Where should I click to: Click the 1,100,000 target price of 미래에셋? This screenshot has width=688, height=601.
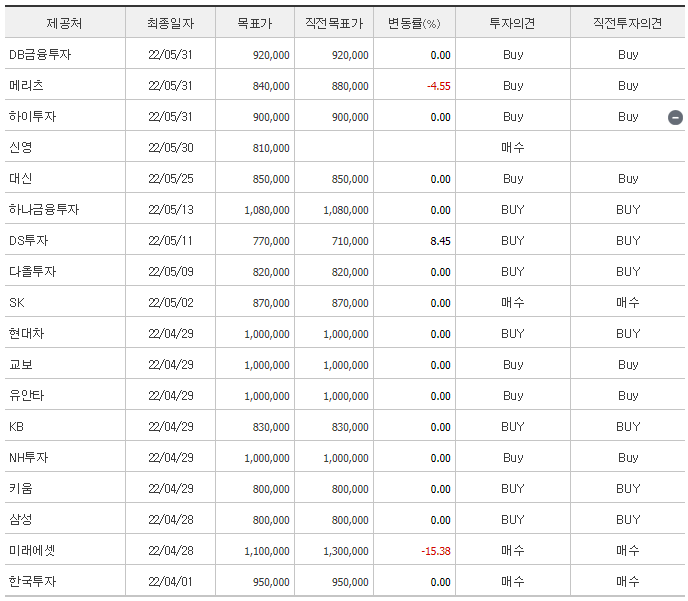point(267,551)
